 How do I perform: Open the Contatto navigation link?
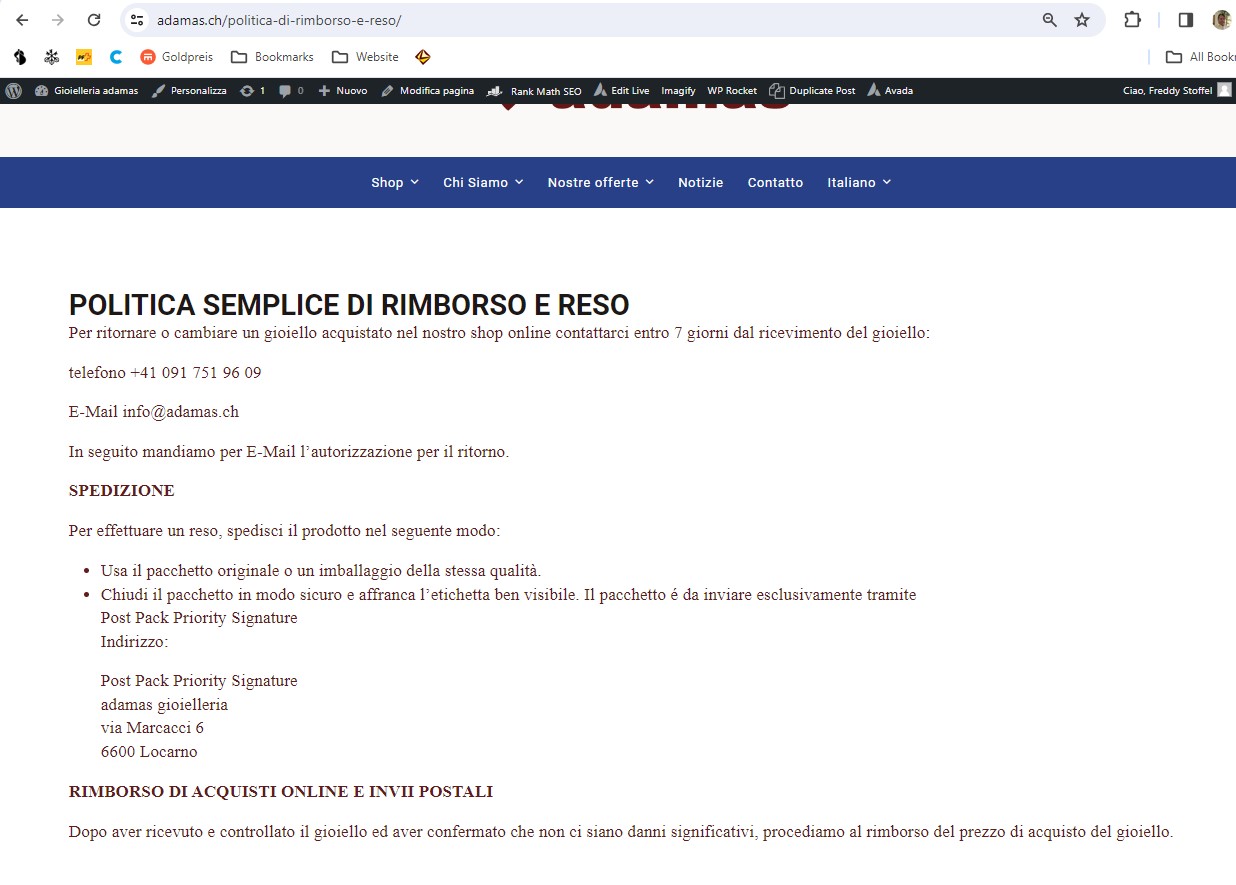(x=775, y=182)
